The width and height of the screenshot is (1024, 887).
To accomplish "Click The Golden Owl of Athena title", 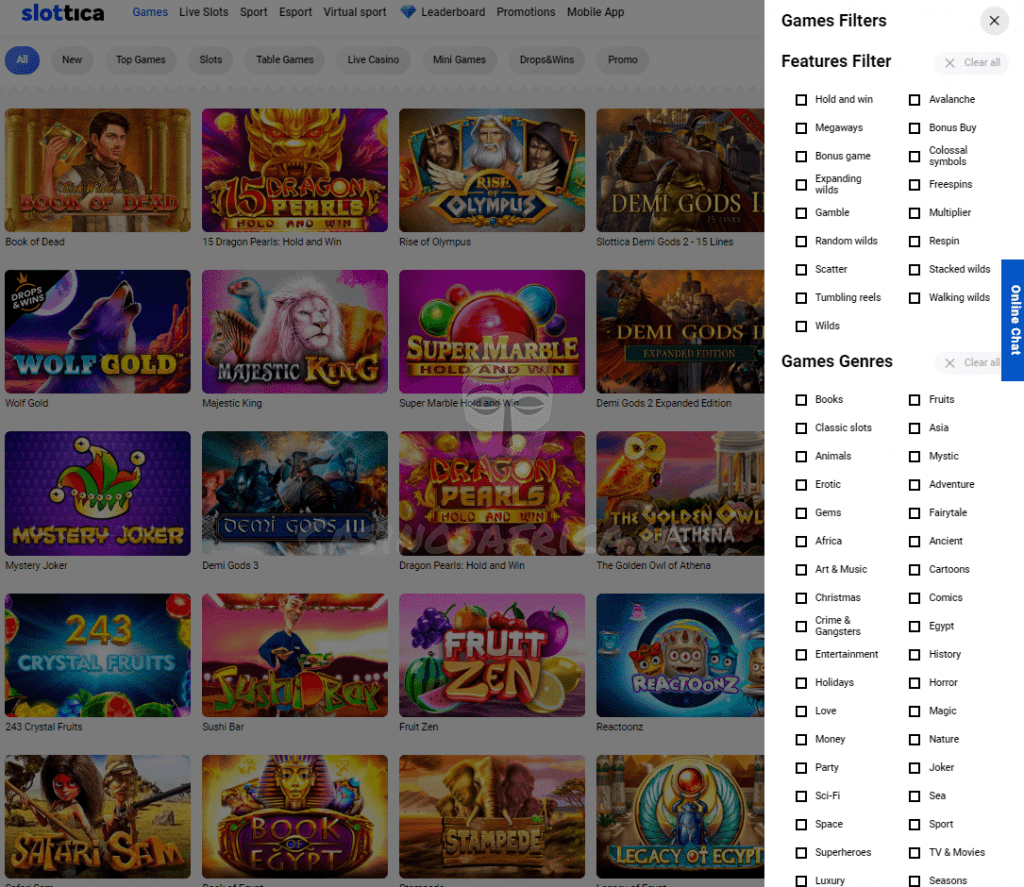I will [653, 566].
